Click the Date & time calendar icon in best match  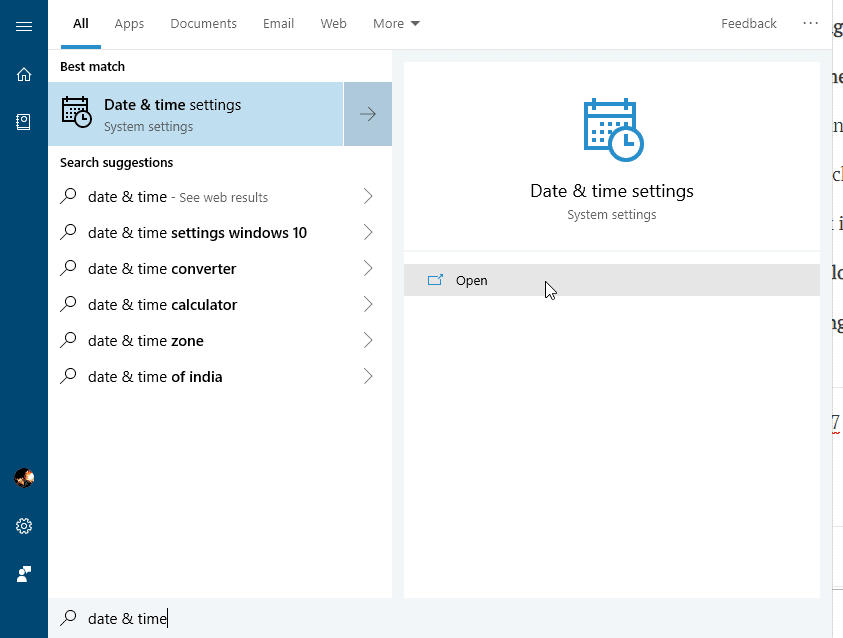tap(76, 112)
